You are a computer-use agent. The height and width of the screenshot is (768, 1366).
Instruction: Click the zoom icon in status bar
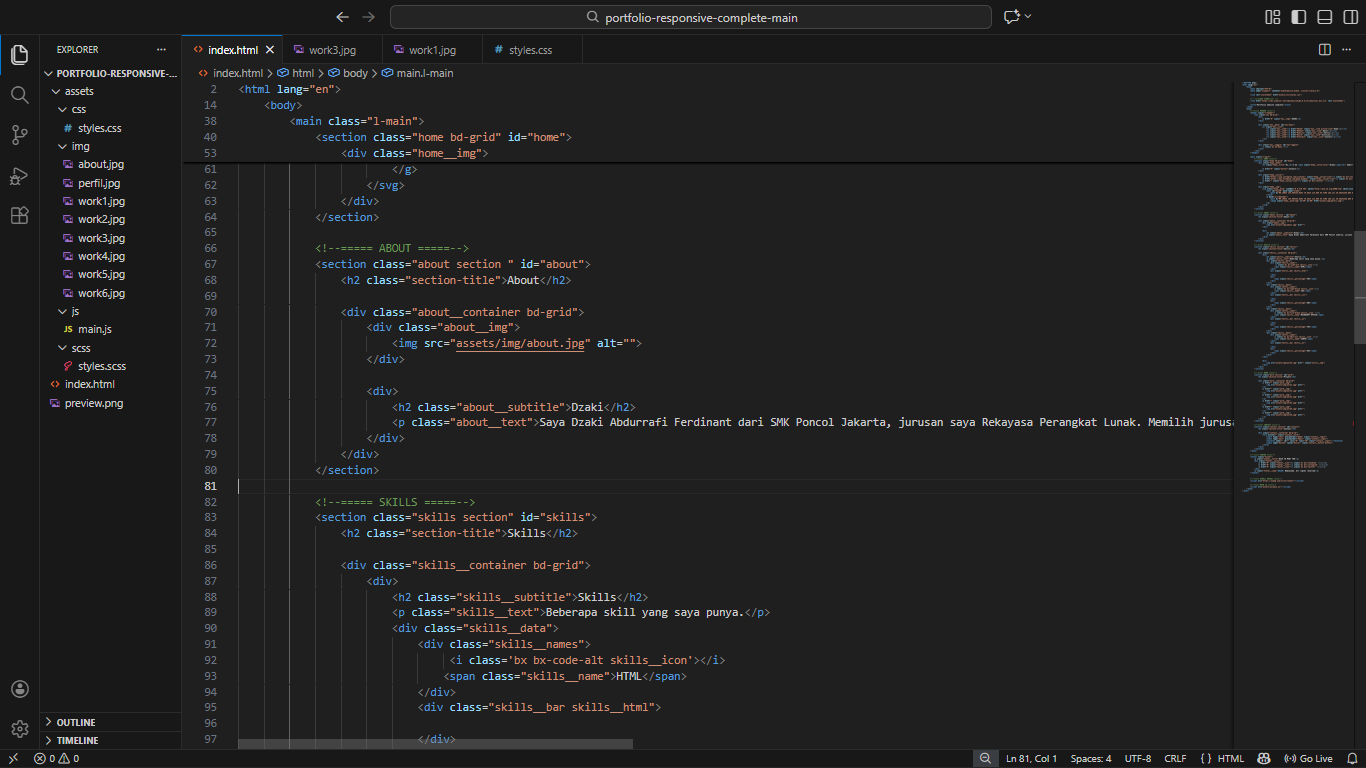[985, 758]
